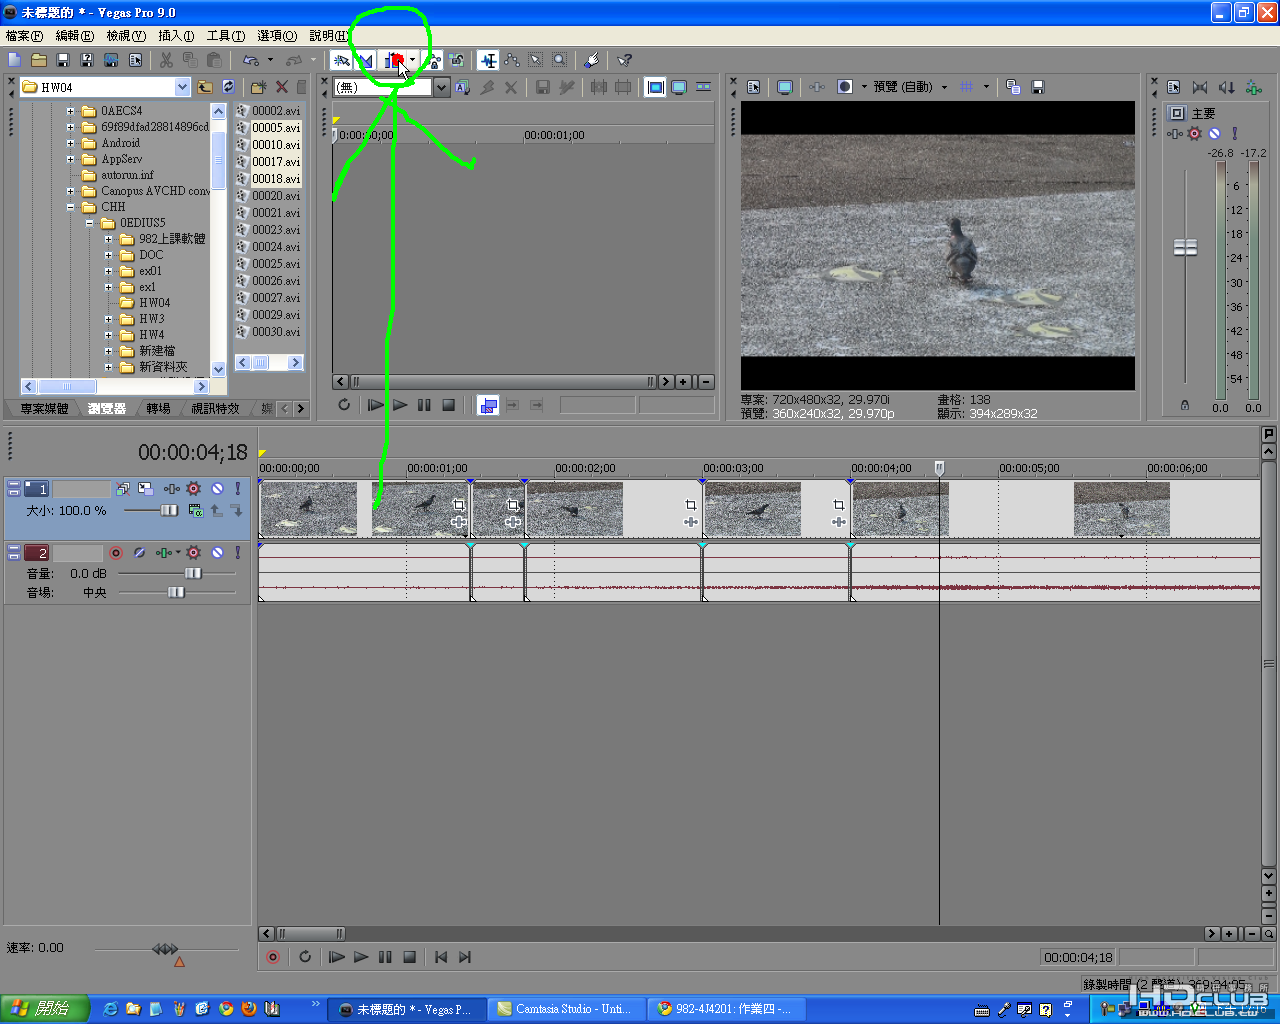Select the zoom edit tool

pos(560,61)
